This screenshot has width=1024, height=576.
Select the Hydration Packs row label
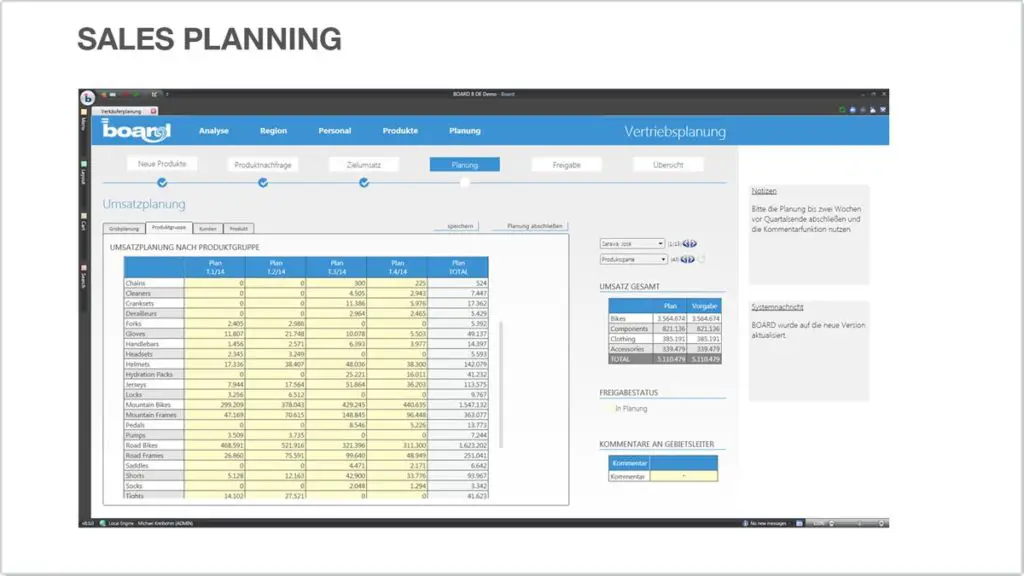point(154,374)
